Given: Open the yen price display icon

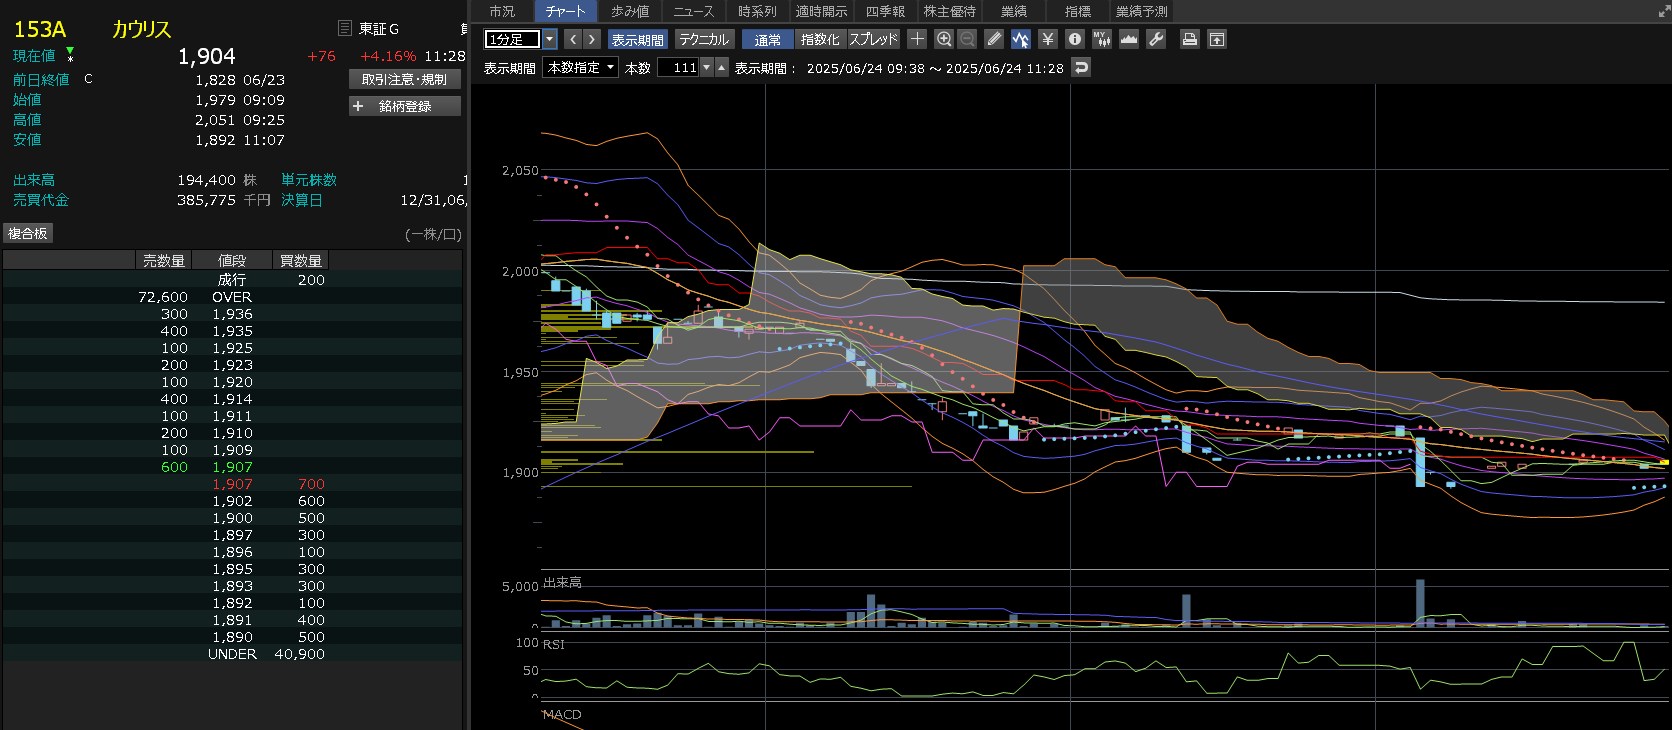Looking at the screenshot, I should coord(1048,39).
